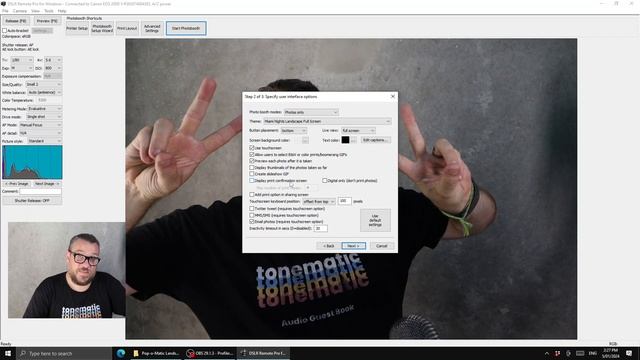Open the on-screen keyboard tray icon
The width and height of the screenshot is (640, 360).
580,353
